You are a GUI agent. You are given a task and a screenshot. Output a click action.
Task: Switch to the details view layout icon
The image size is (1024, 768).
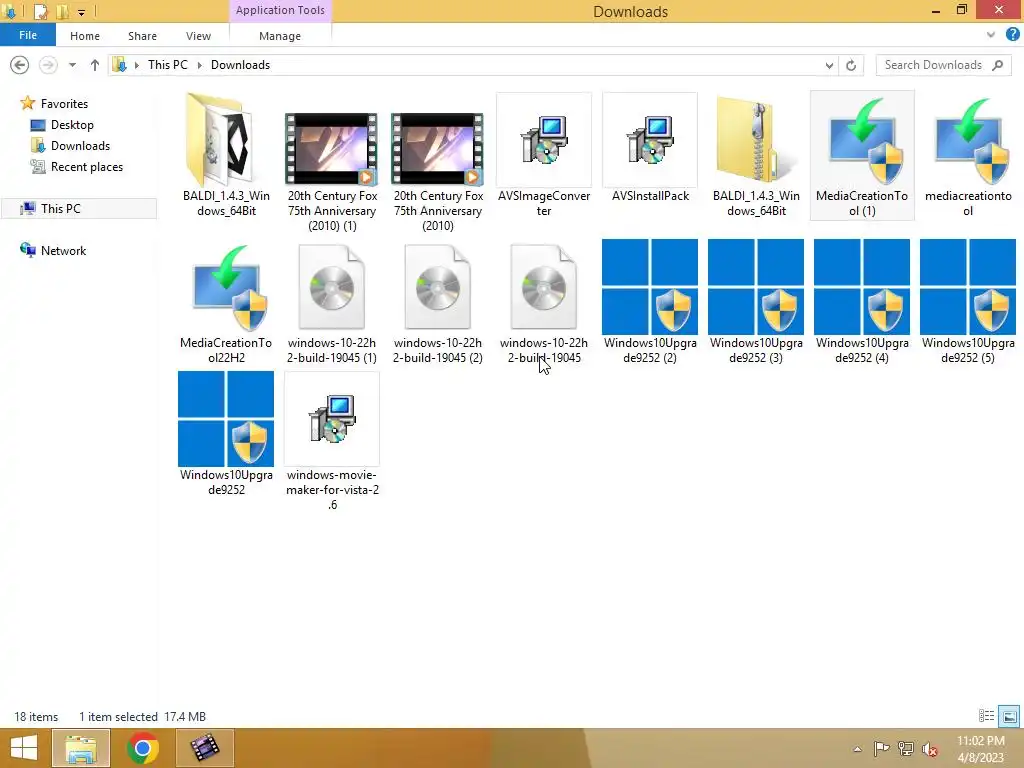pyautogui.click(x=987, y=716)
